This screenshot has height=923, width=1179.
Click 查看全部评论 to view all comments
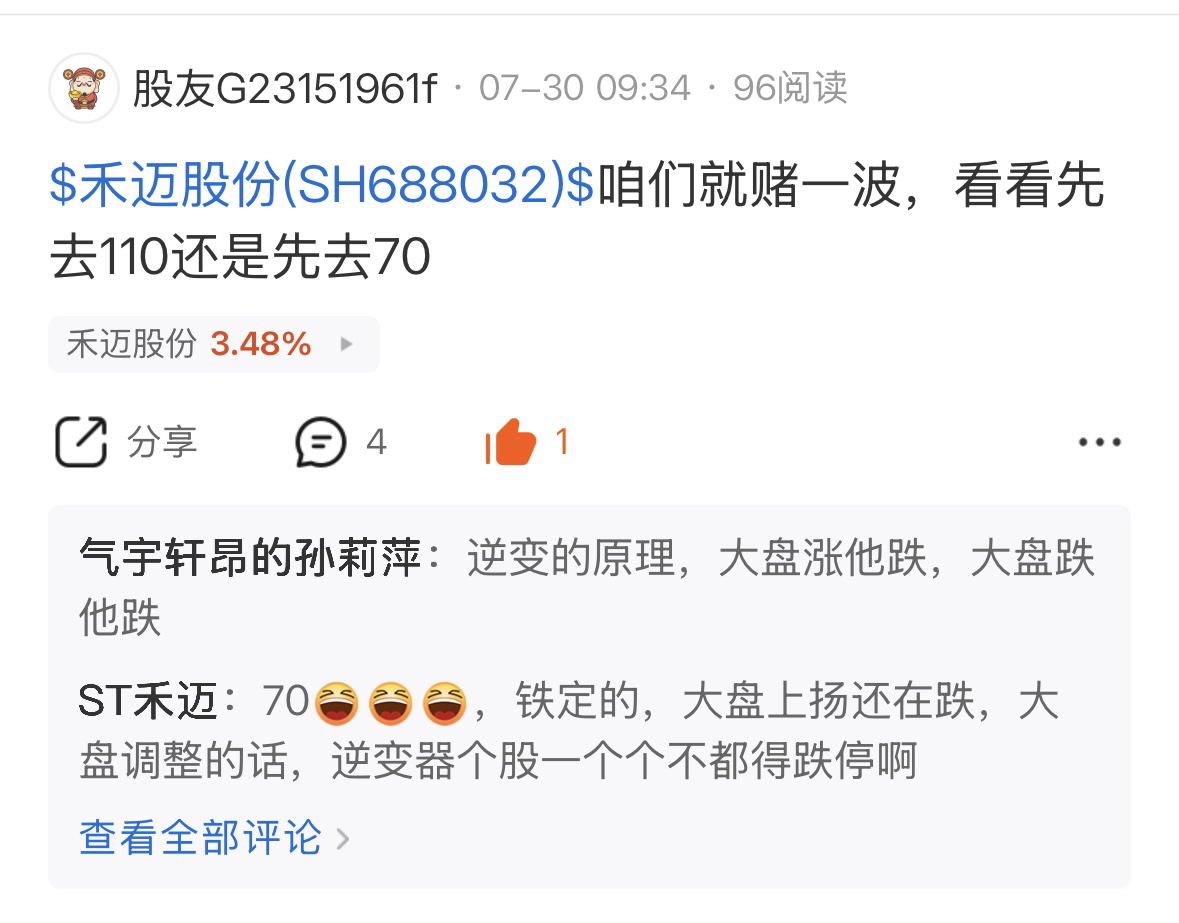click(200, 837)
